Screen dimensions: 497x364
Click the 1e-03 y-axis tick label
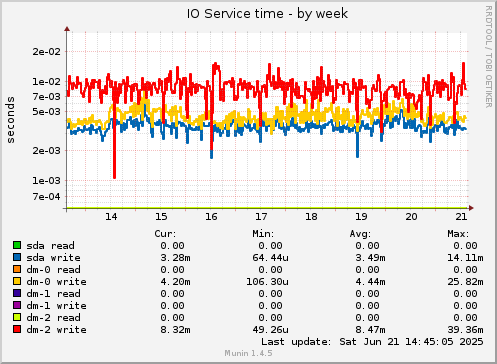[47, 180]
